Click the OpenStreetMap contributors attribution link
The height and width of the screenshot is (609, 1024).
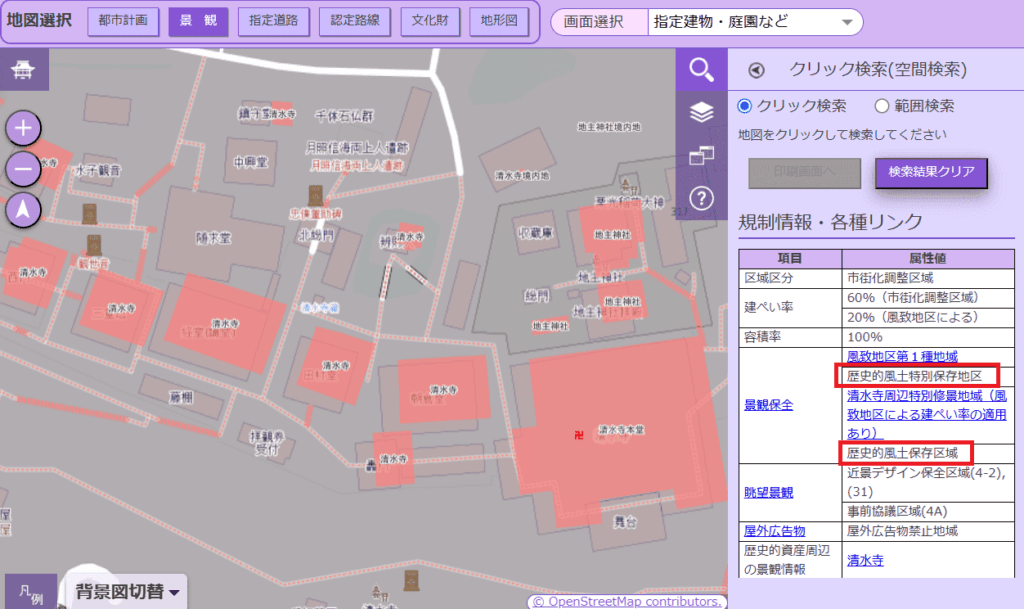pyautogui.click(x=627, y=602)
